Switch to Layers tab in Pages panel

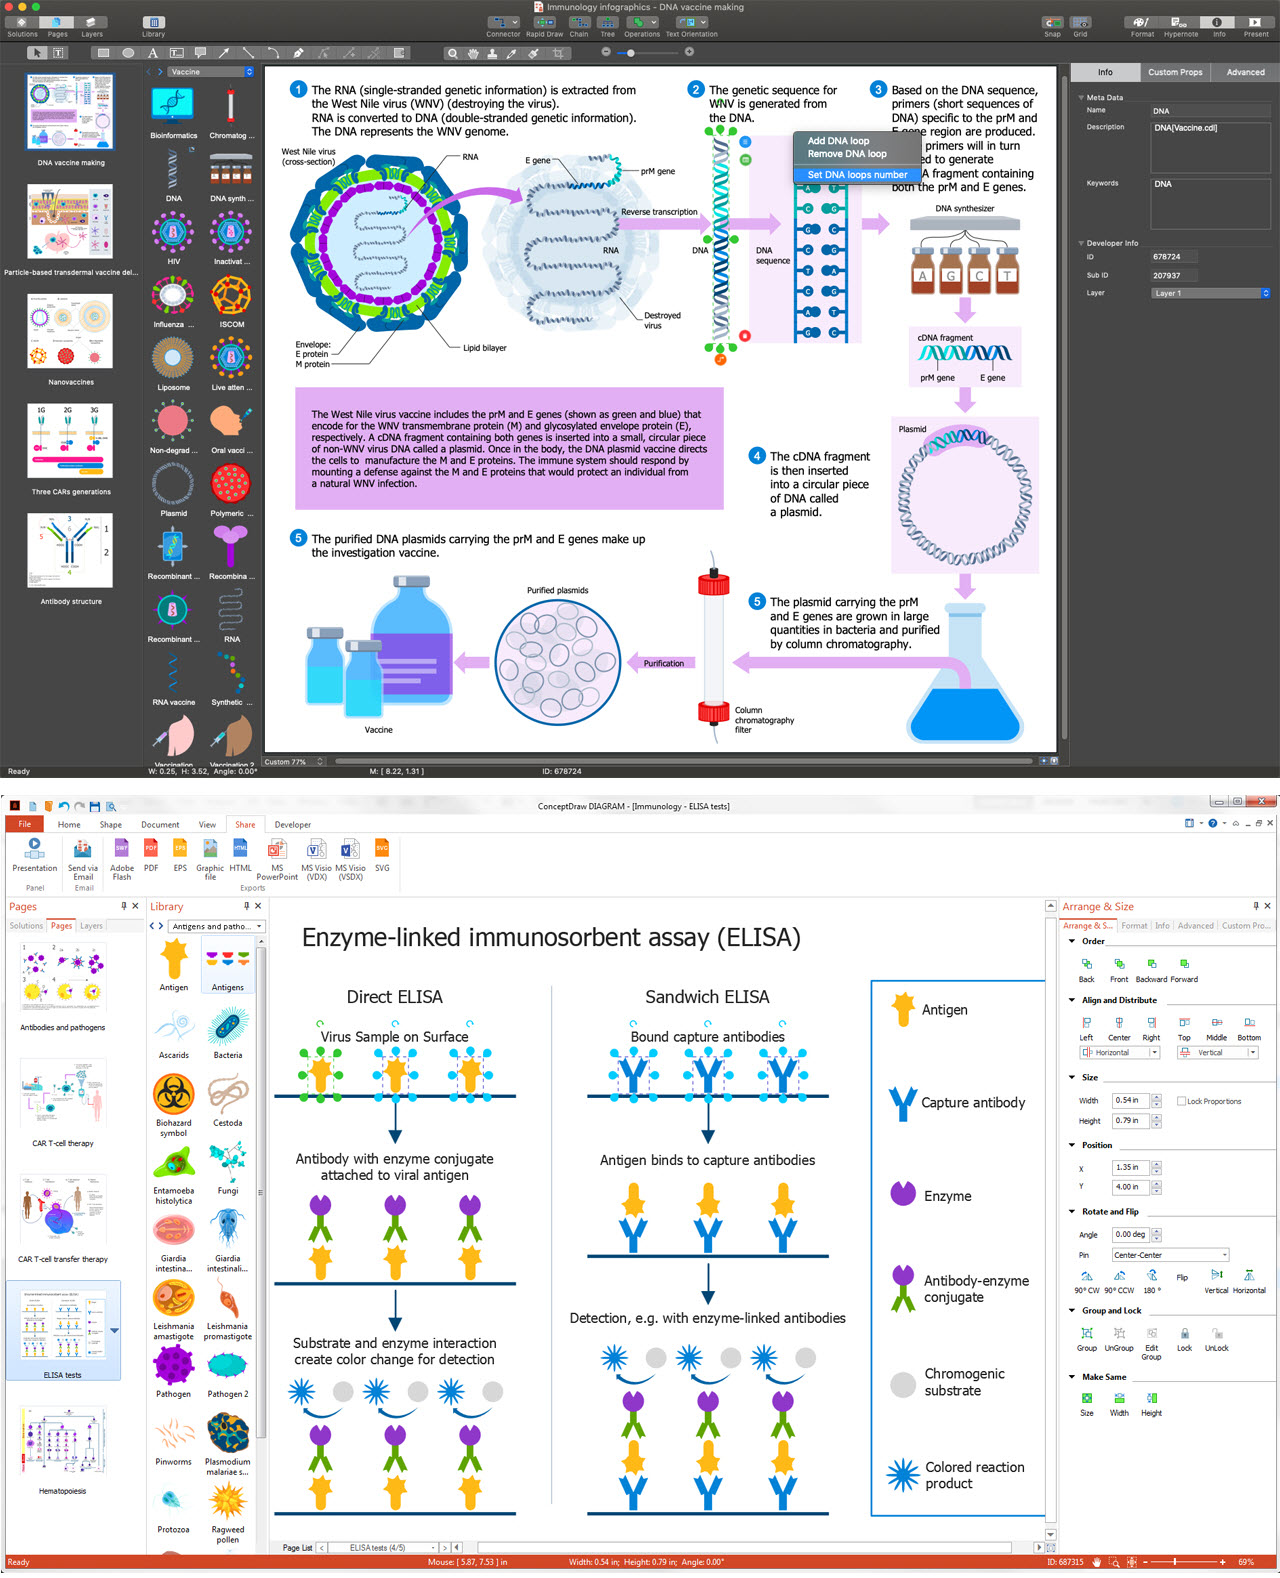click(x=91, y=926)
